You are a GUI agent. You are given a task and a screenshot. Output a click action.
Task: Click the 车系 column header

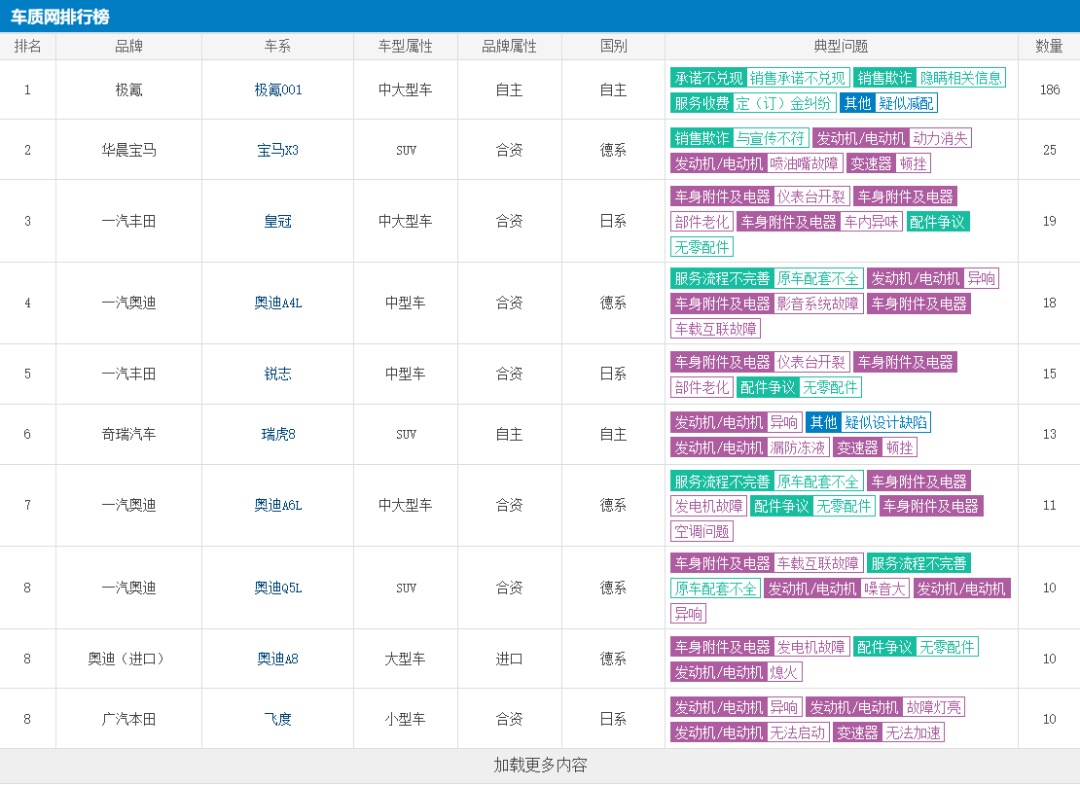click(x=278, y=46)
